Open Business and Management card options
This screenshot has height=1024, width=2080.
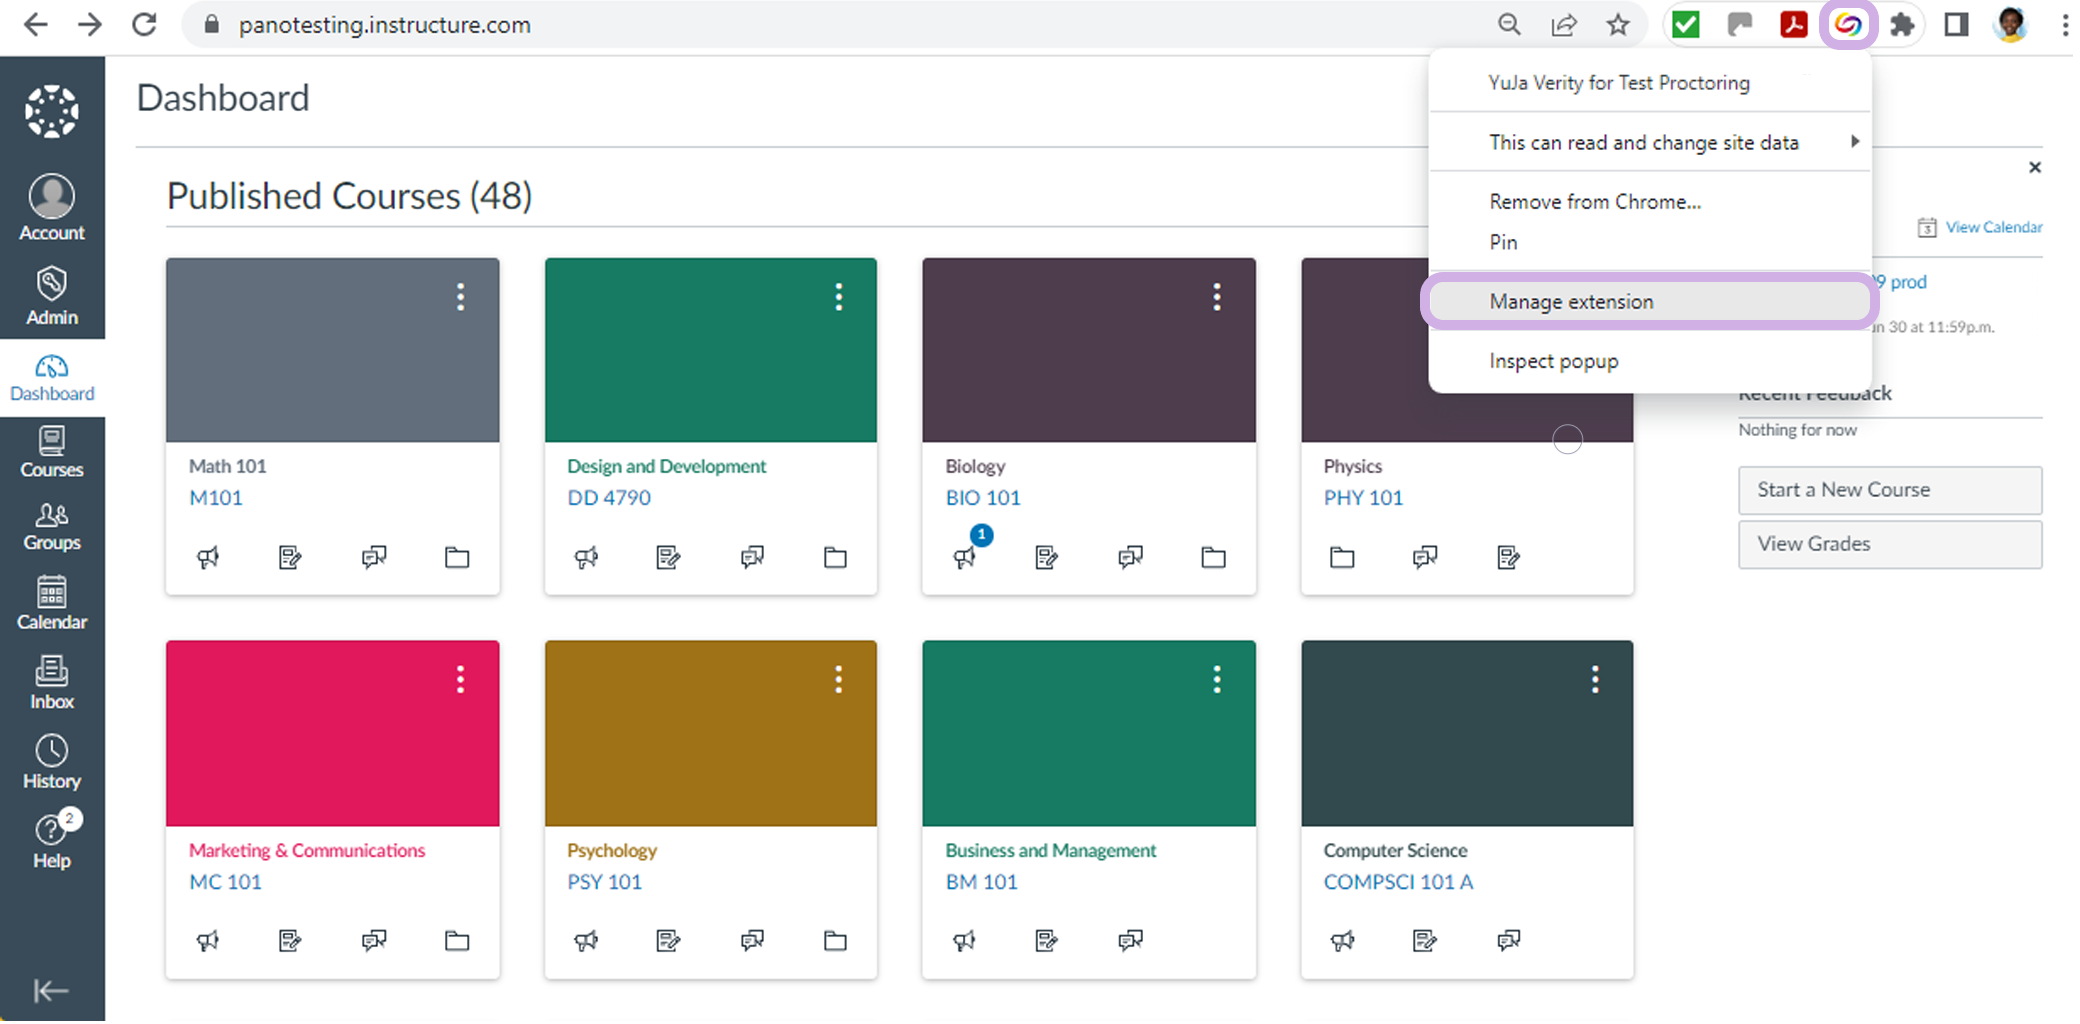point(1216,680)
